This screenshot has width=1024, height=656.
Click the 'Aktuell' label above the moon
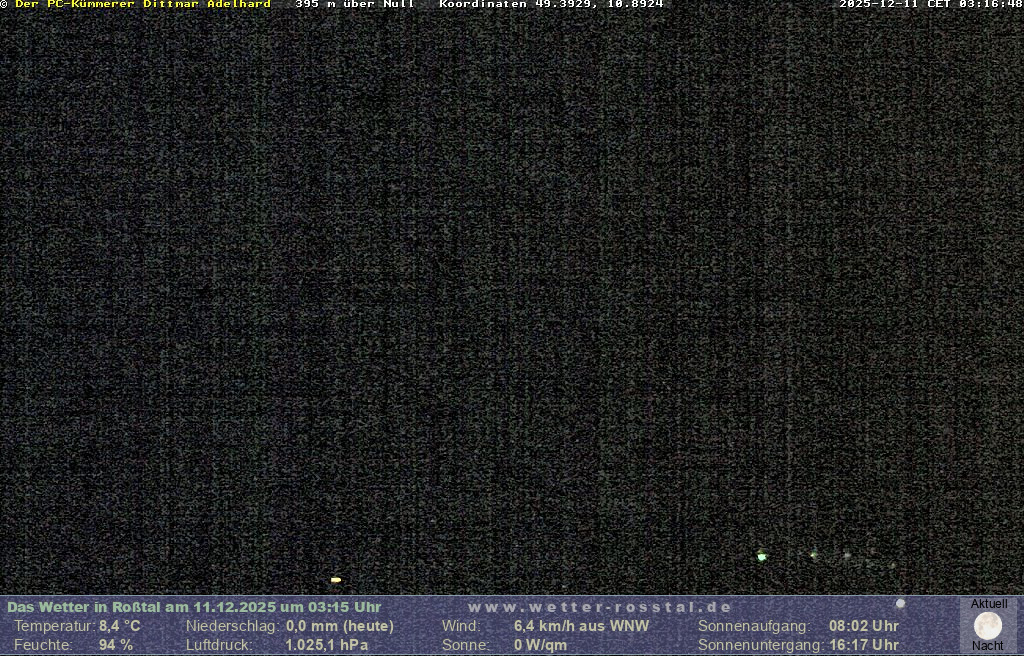click(x=989, y=604)
